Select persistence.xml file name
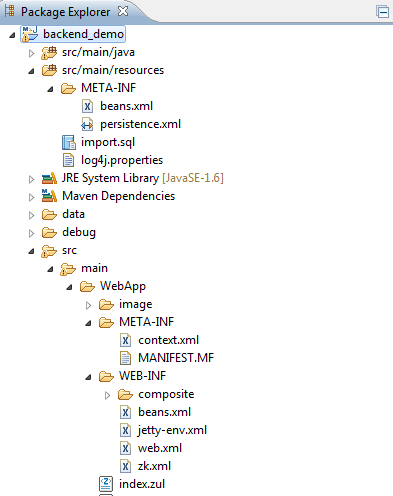This screenshot has width=393, height=496. pyautogui.click(x=140, y=124)
